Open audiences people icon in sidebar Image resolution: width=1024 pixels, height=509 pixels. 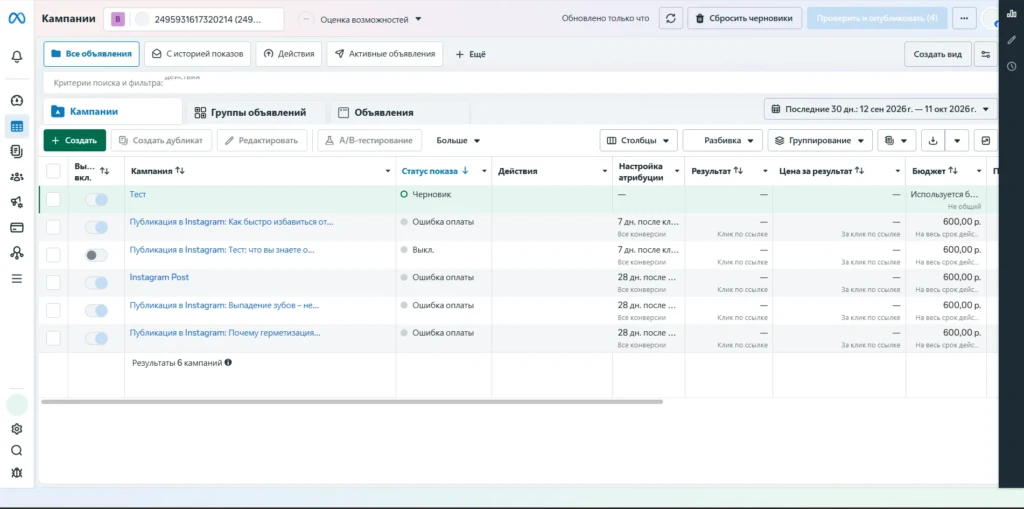17,176
